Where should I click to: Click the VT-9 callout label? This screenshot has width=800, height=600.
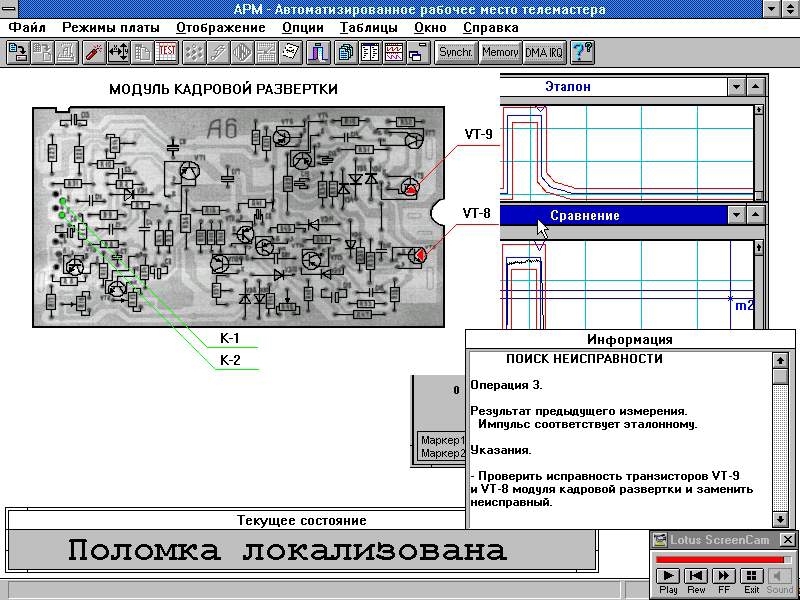(479, 134)
